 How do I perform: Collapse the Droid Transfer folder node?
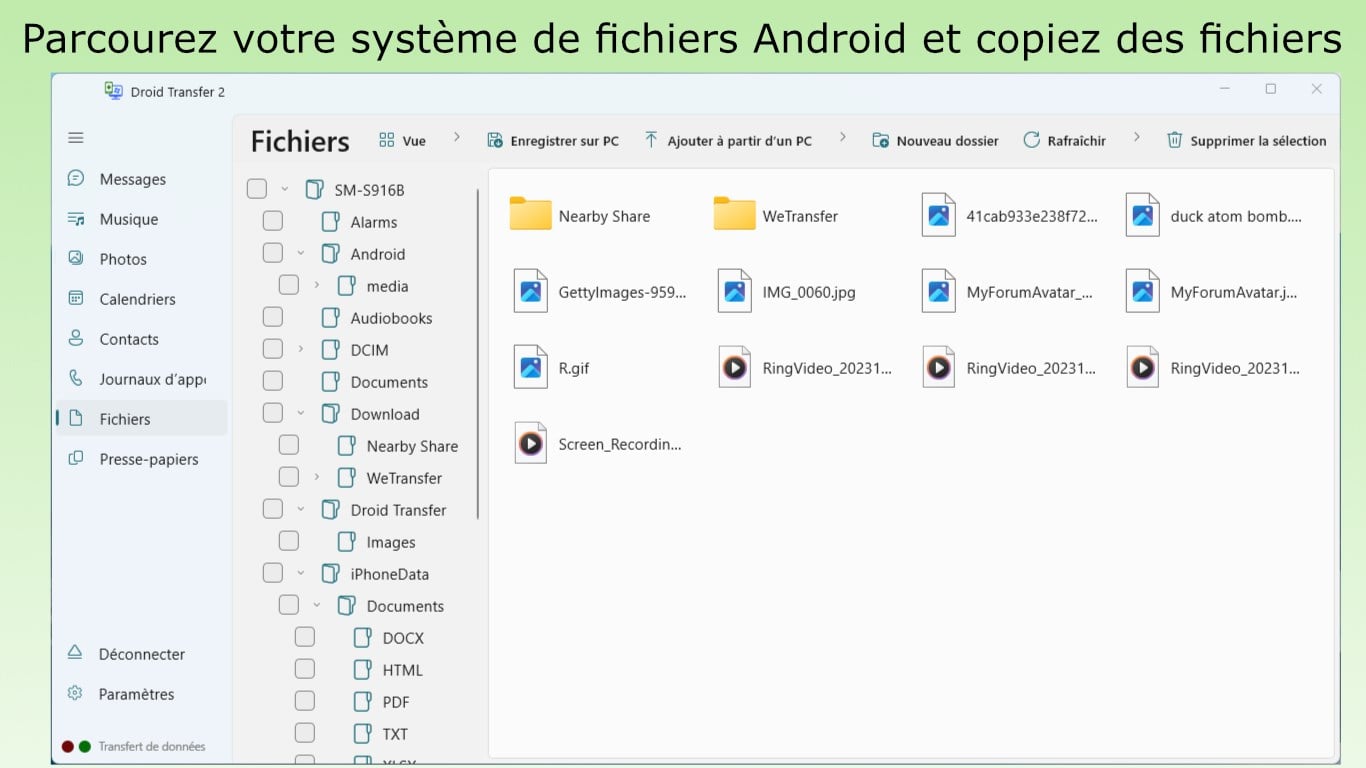coord(301,509)
